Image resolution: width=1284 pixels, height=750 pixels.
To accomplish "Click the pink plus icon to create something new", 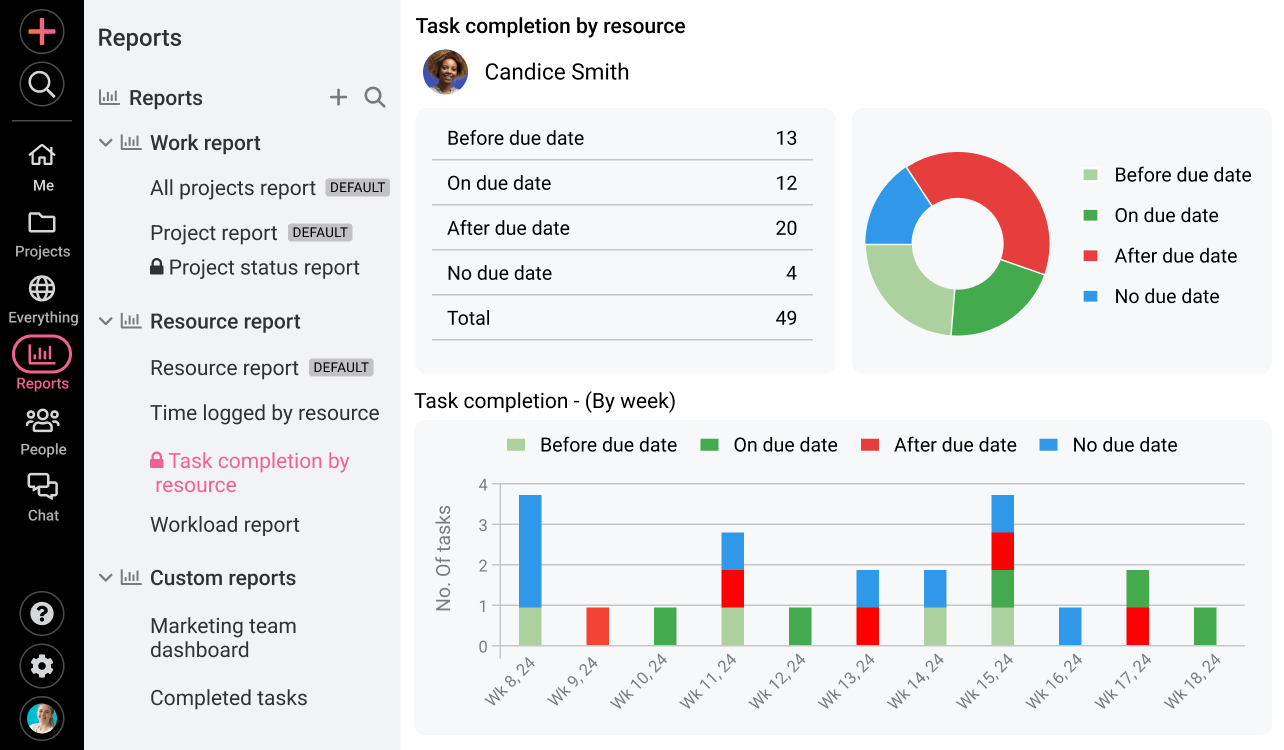I will pos(41,32).
